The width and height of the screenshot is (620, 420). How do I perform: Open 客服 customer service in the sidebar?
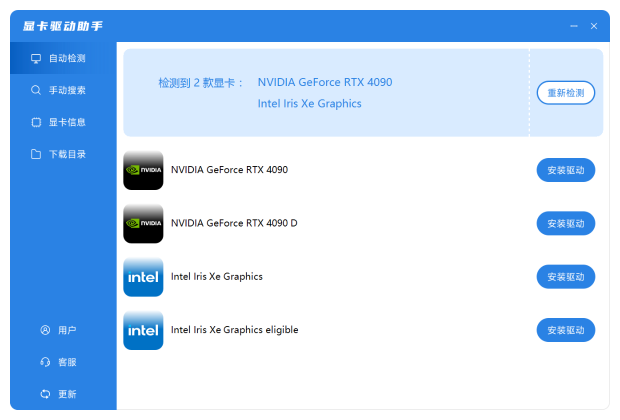(58, 362)
